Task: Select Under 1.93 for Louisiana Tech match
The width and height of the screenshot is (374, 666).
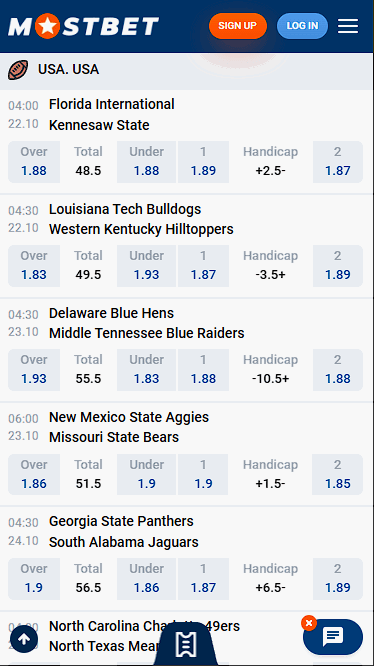Action: 146,266
